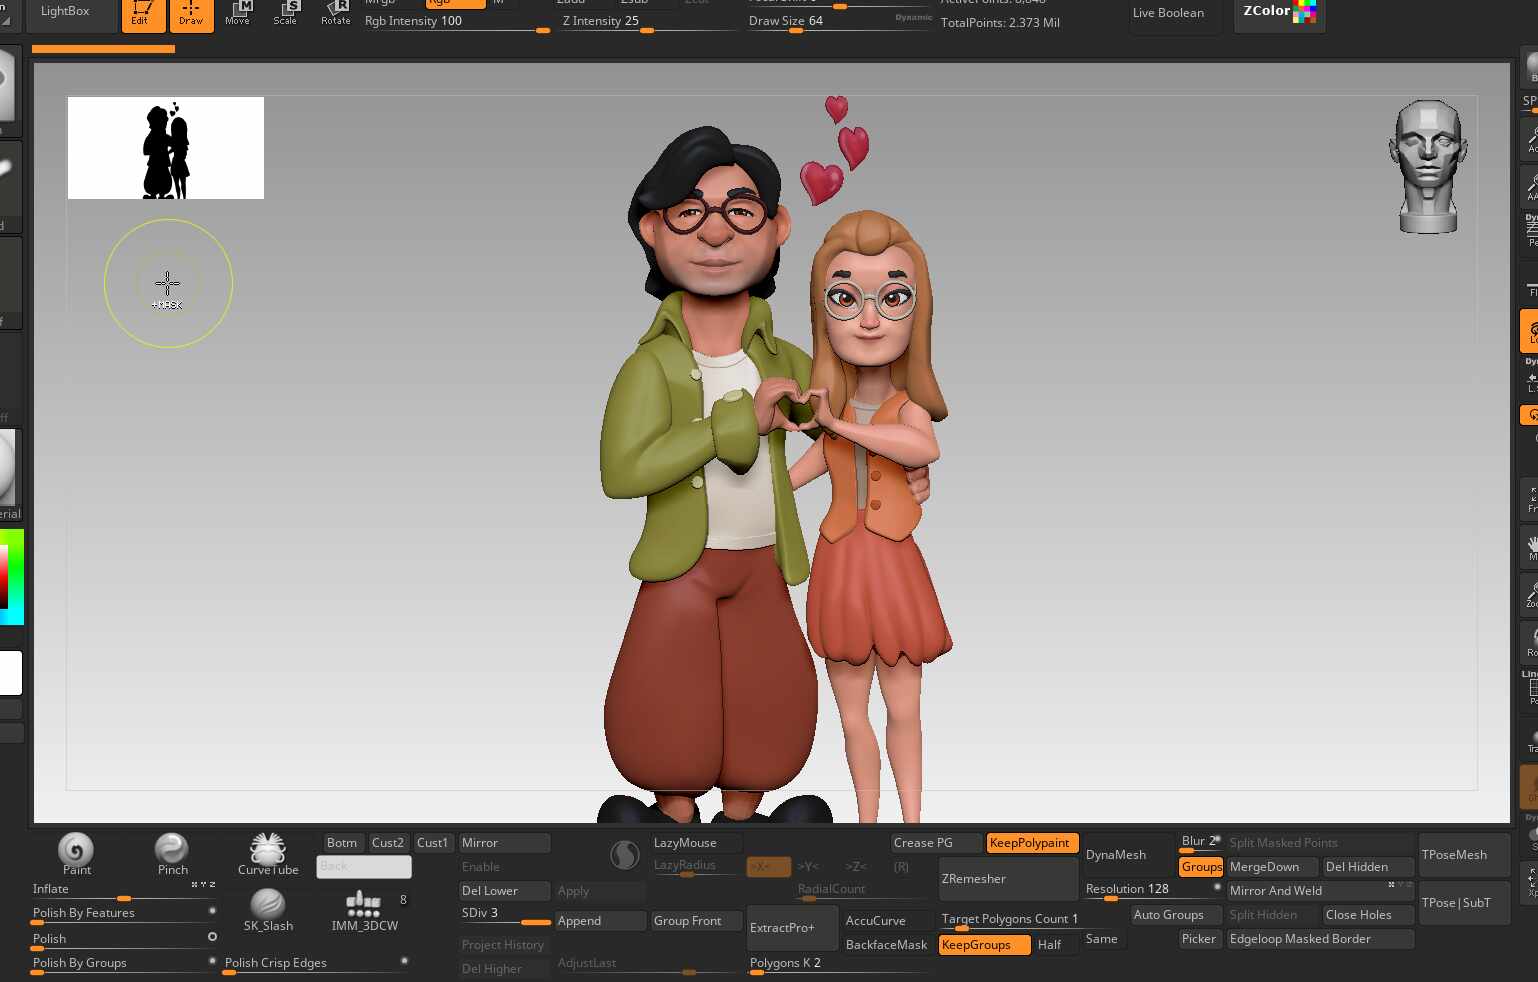
Task: Click the ZRemesher button
Action: (1009, 879)
